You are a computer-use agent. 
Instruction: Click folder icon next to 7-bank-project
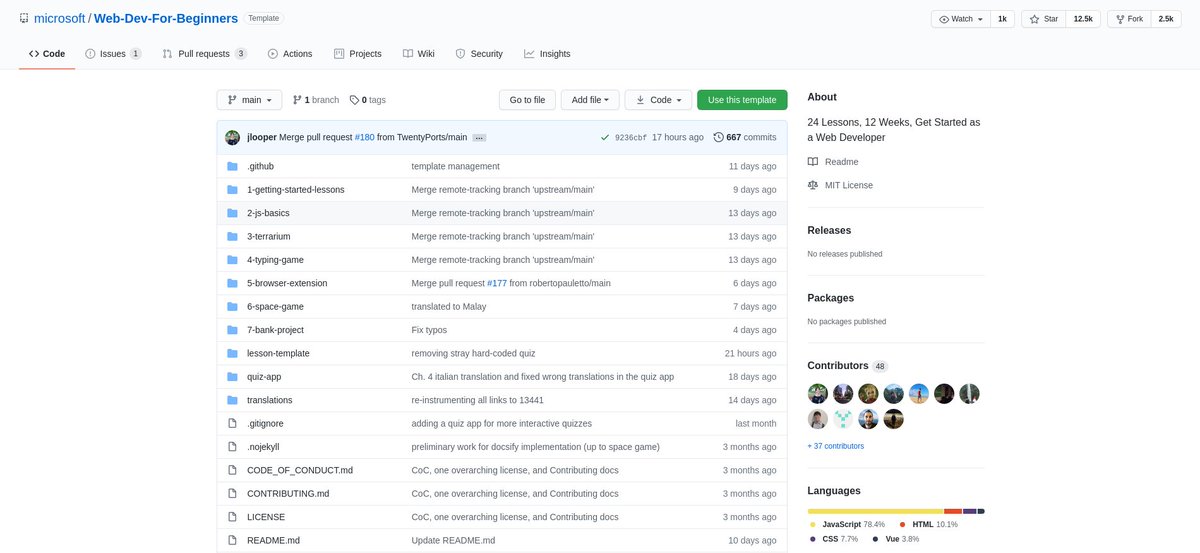coord(232,330)
